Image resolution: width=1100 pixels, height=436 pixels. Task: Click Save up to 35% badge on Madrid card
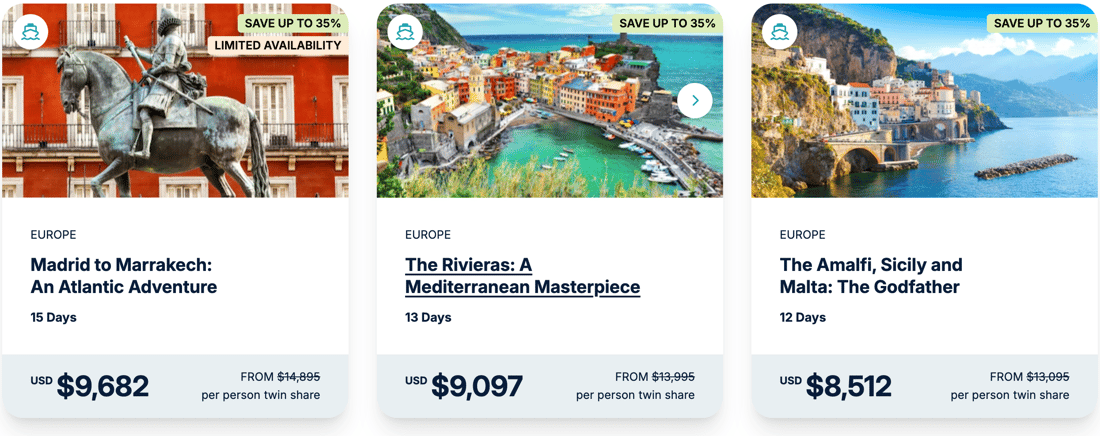(293, 23)
